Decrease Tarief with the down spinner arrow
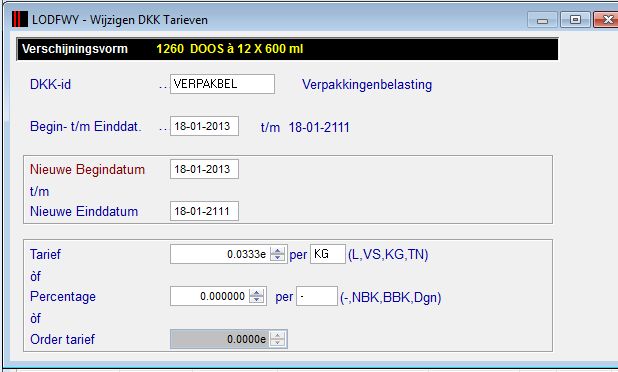The image size is (618, 372). [277, 258]
